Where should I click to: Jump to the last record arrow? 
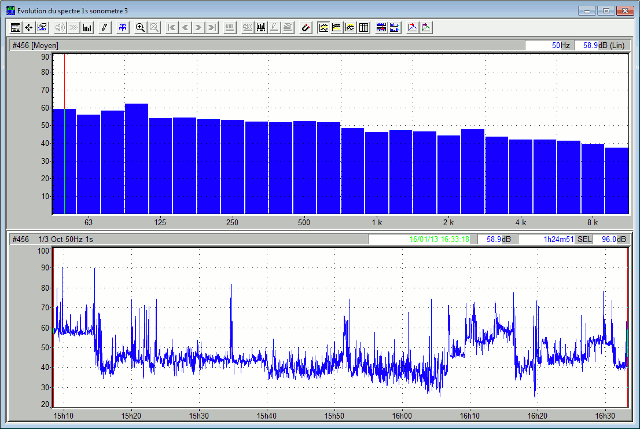click(212, 27)
